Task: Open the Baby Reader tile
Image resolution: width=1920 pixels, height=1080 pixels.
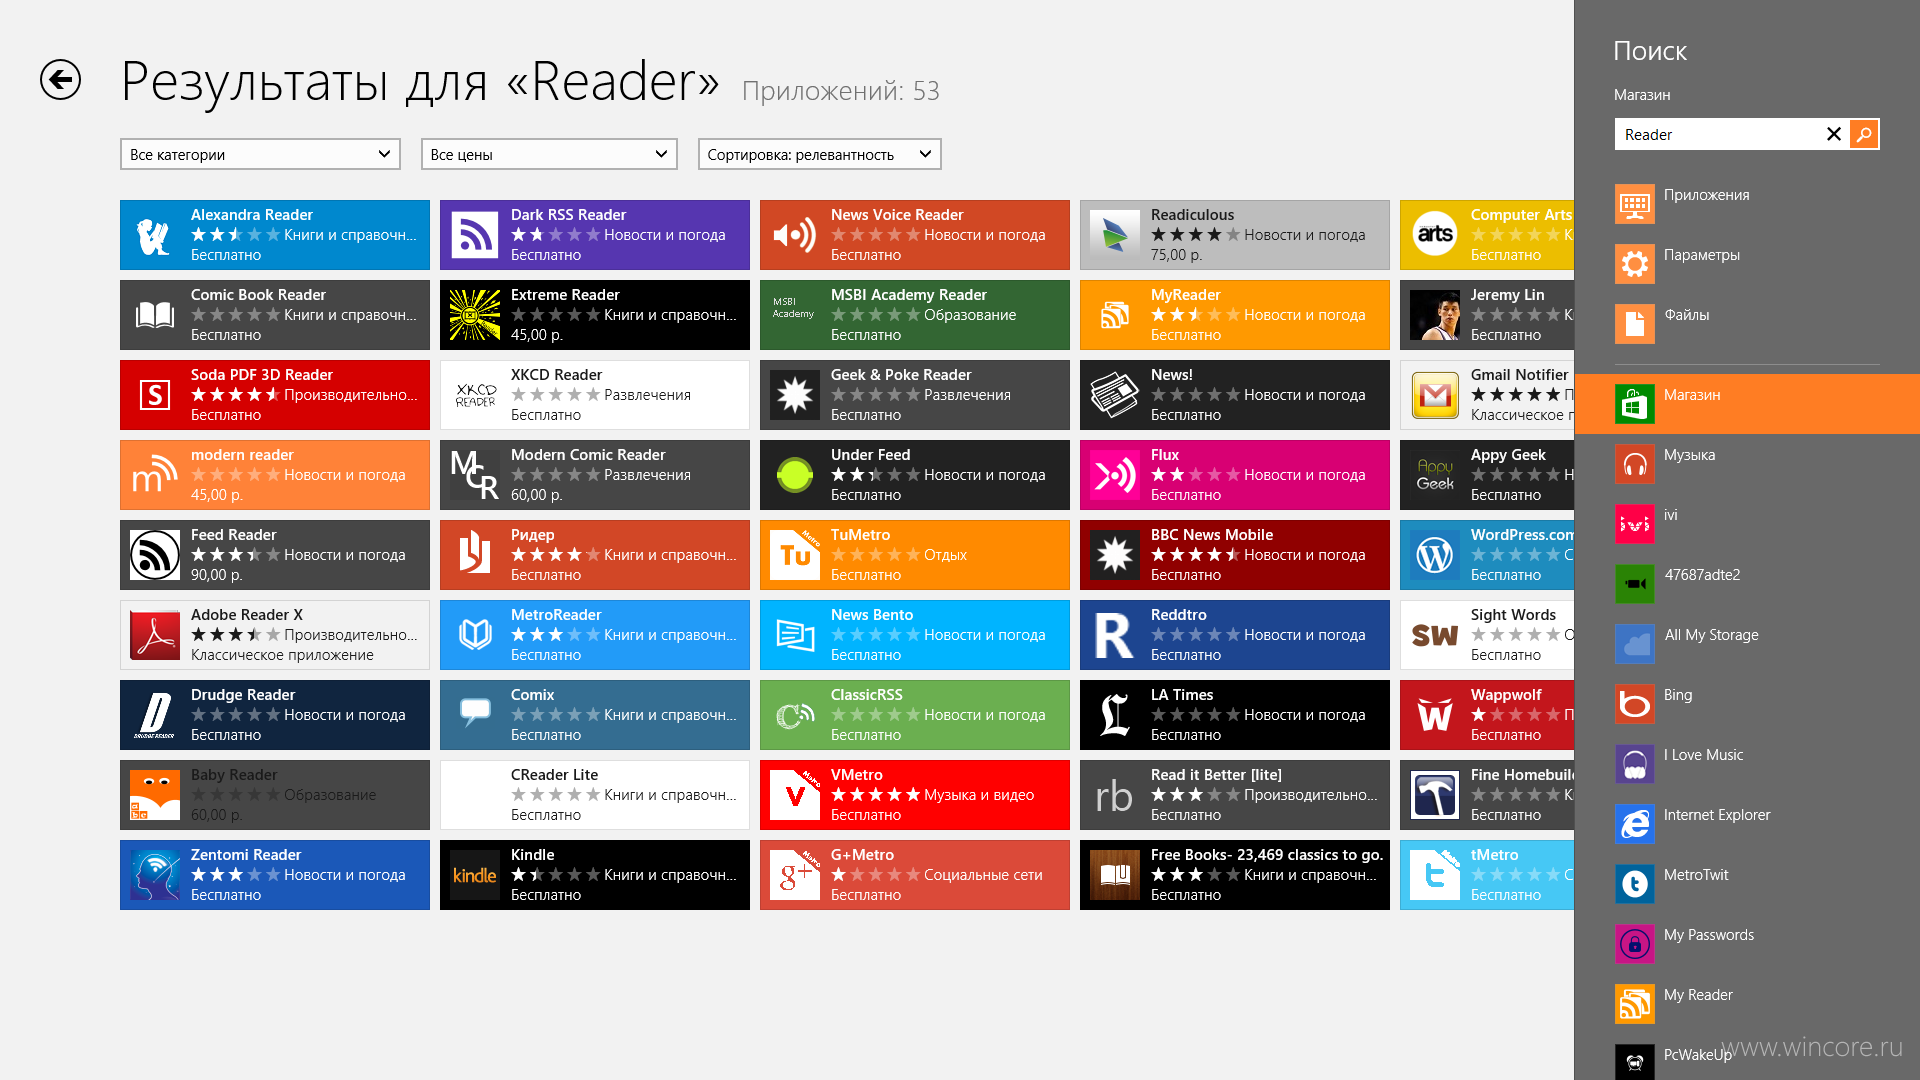Action: click(x=275, y=795)
